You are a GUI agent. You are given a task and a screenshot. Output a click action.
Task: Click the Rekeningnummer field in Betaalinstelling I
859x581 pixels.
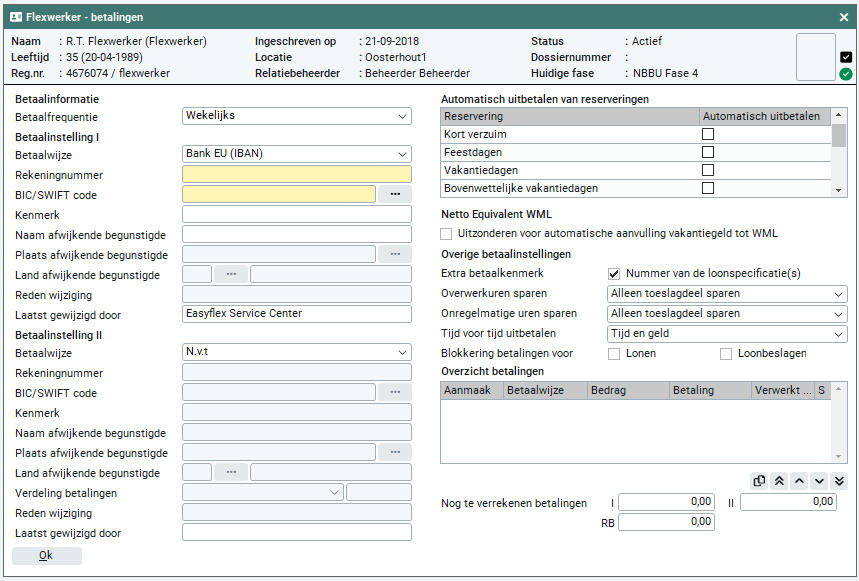click(x=296, y=174)
